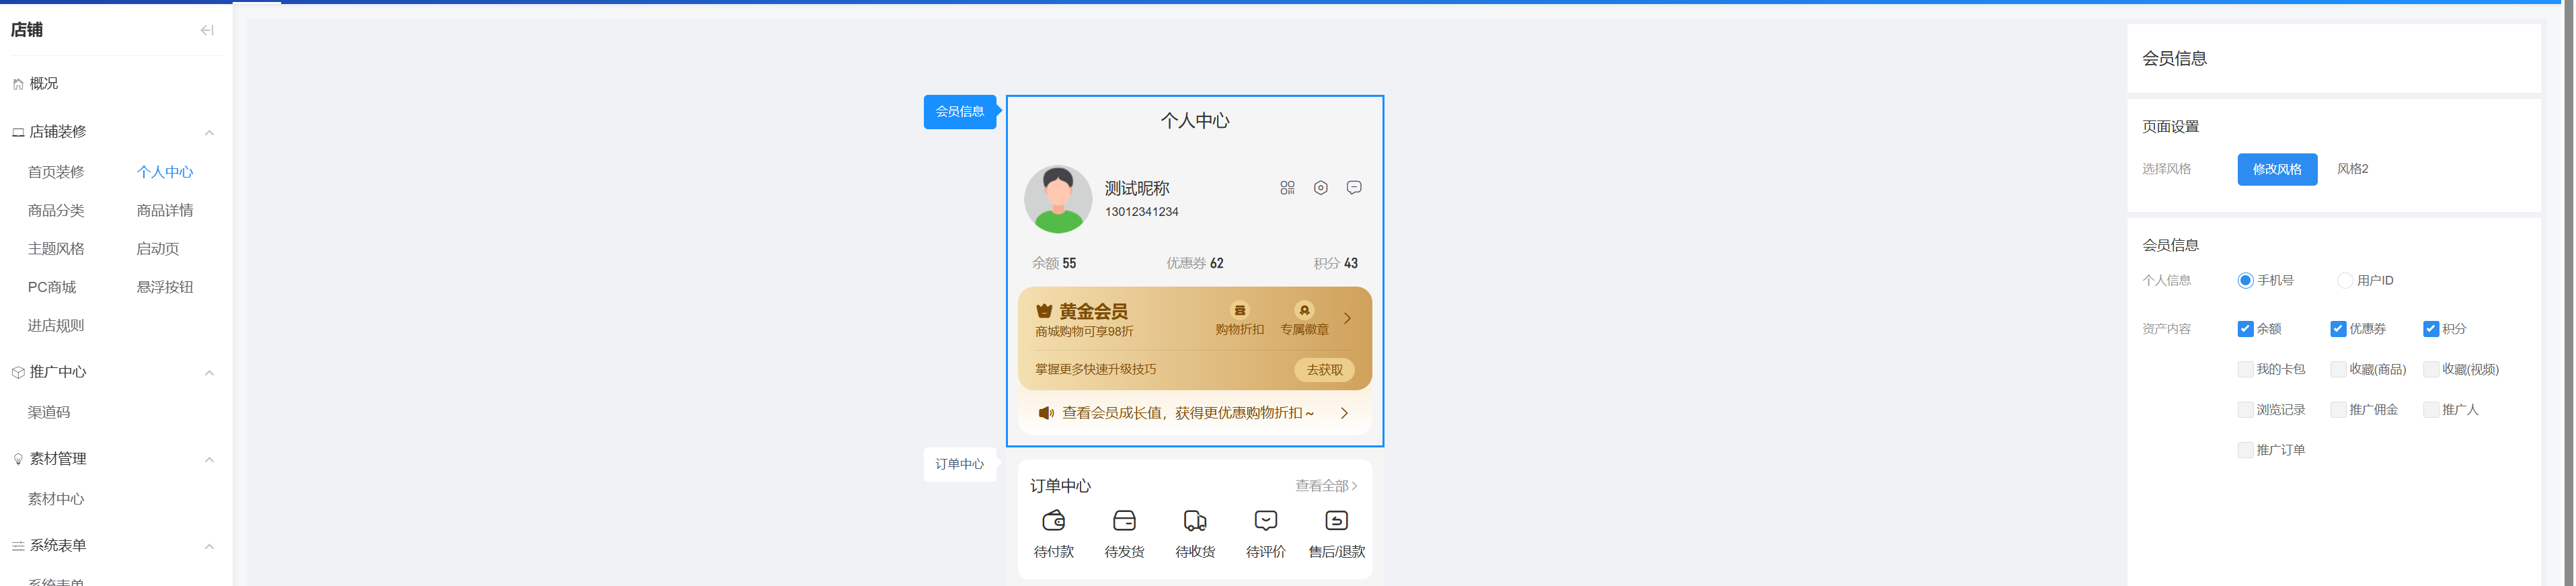Click the 去获取 button on member card
The height and width of the screenshot is (586, 2576).
pos(1324,370)
